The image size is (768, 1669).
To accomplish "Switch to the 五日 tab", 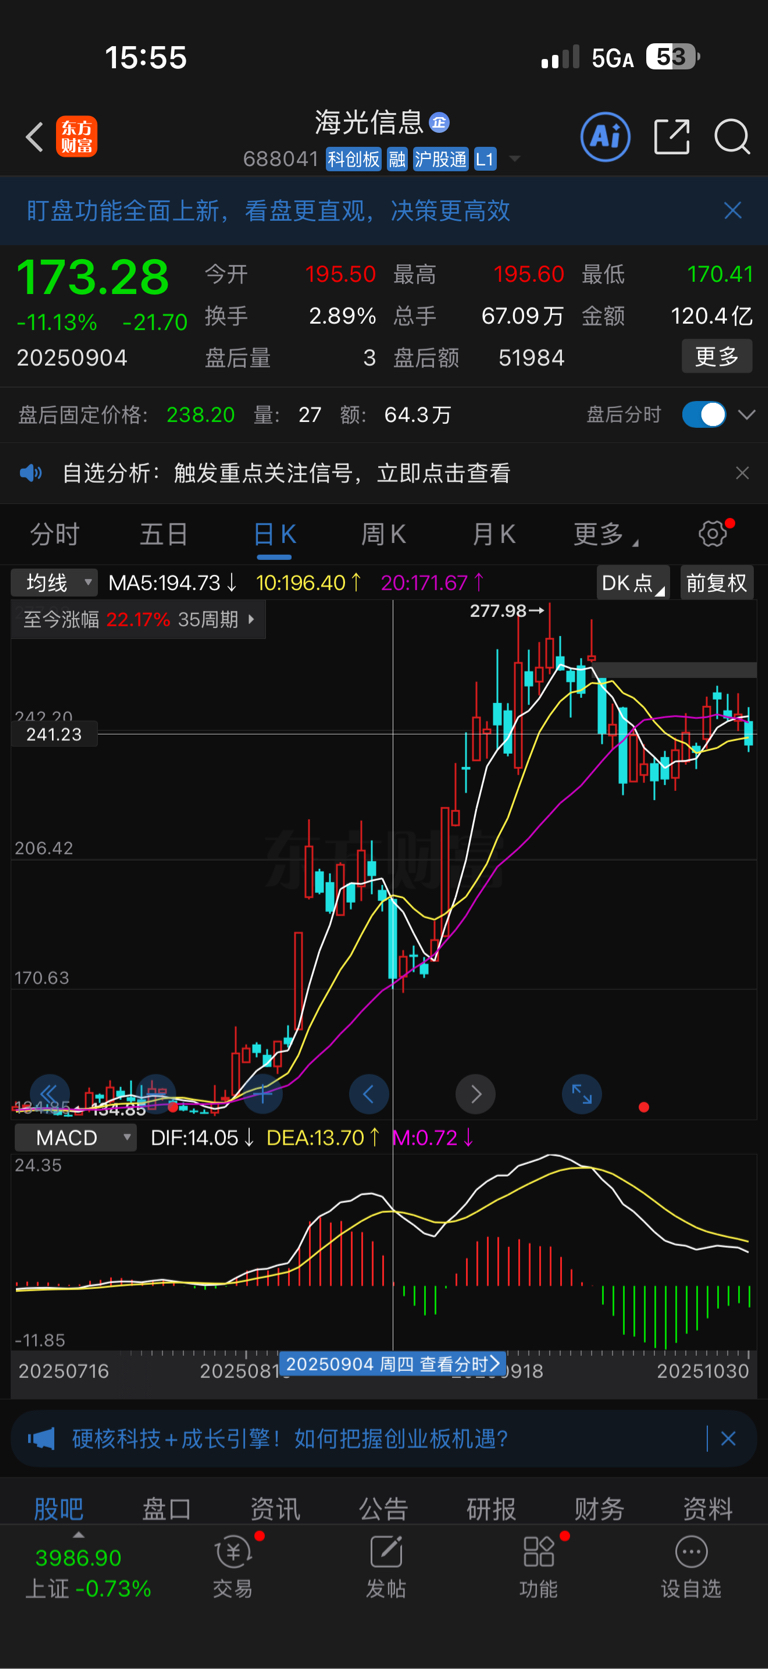I will point(164,534).
